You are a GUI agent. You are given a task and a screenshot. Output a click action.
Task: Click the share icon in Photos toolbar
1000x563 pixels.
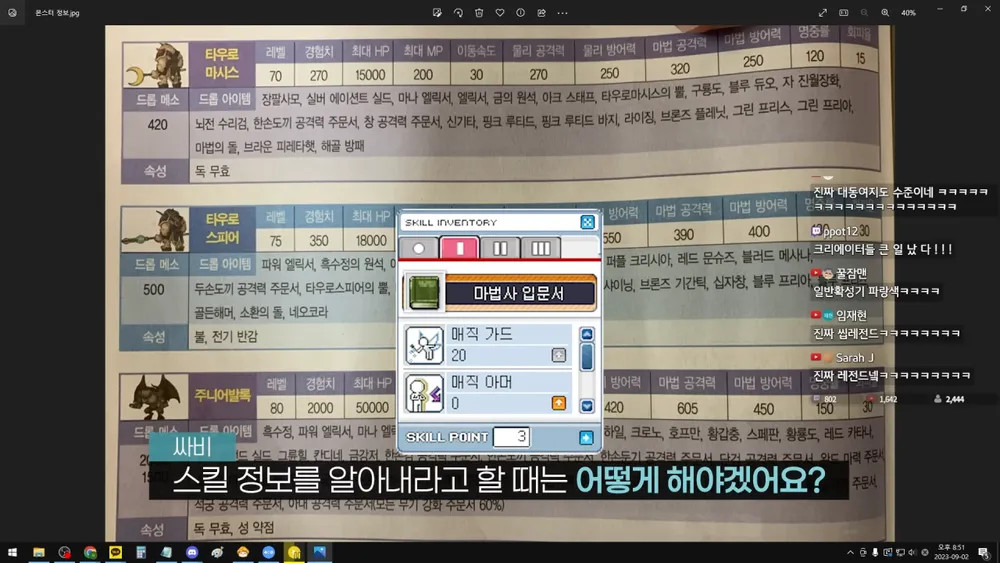click(541, 13)
